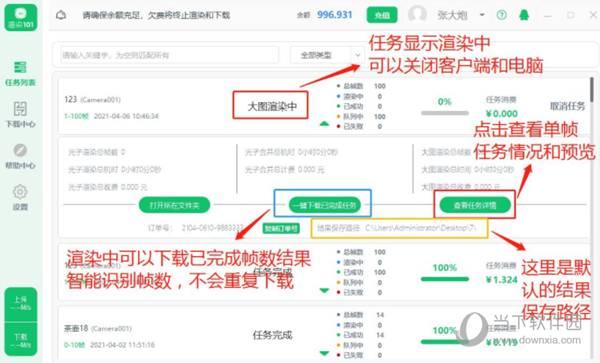Click the 充值 recharge button
Image resolution: width=600 pixels, height=363 pixels.
click(382, 15)
